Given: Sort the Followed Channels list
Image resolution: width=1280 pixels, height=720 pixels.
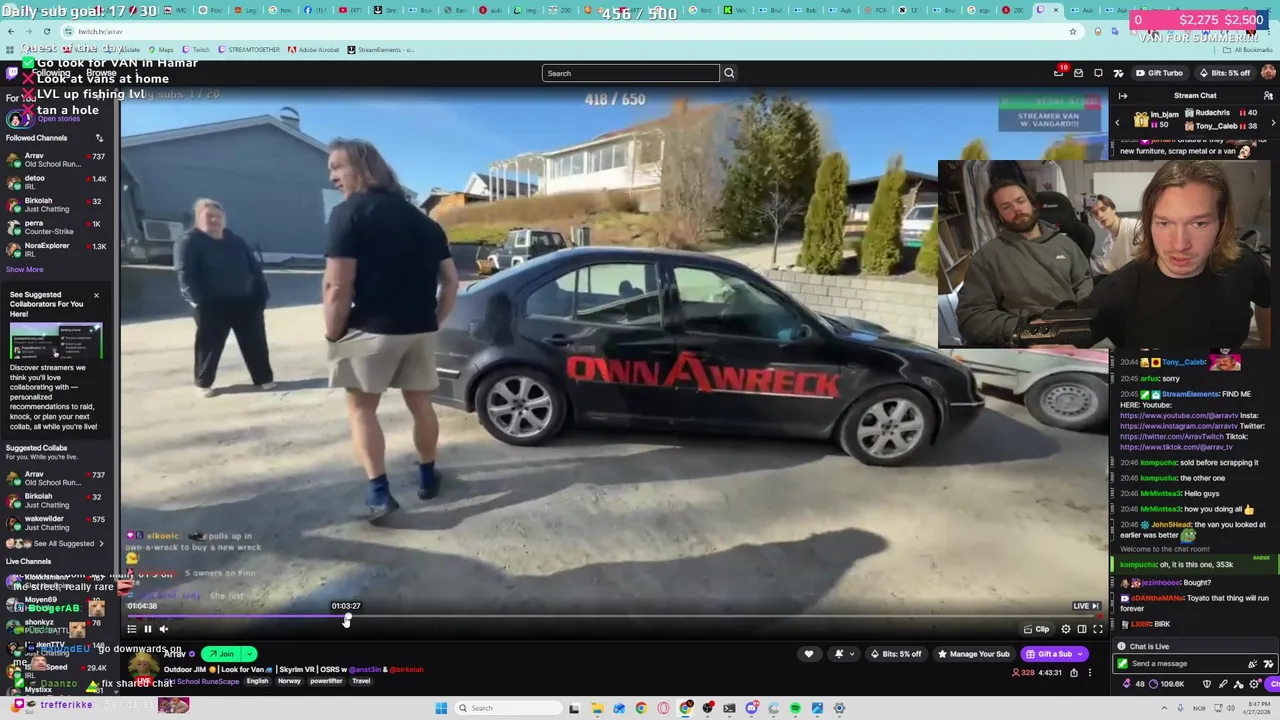Looking at the screenshot, I should click(99, 138).
